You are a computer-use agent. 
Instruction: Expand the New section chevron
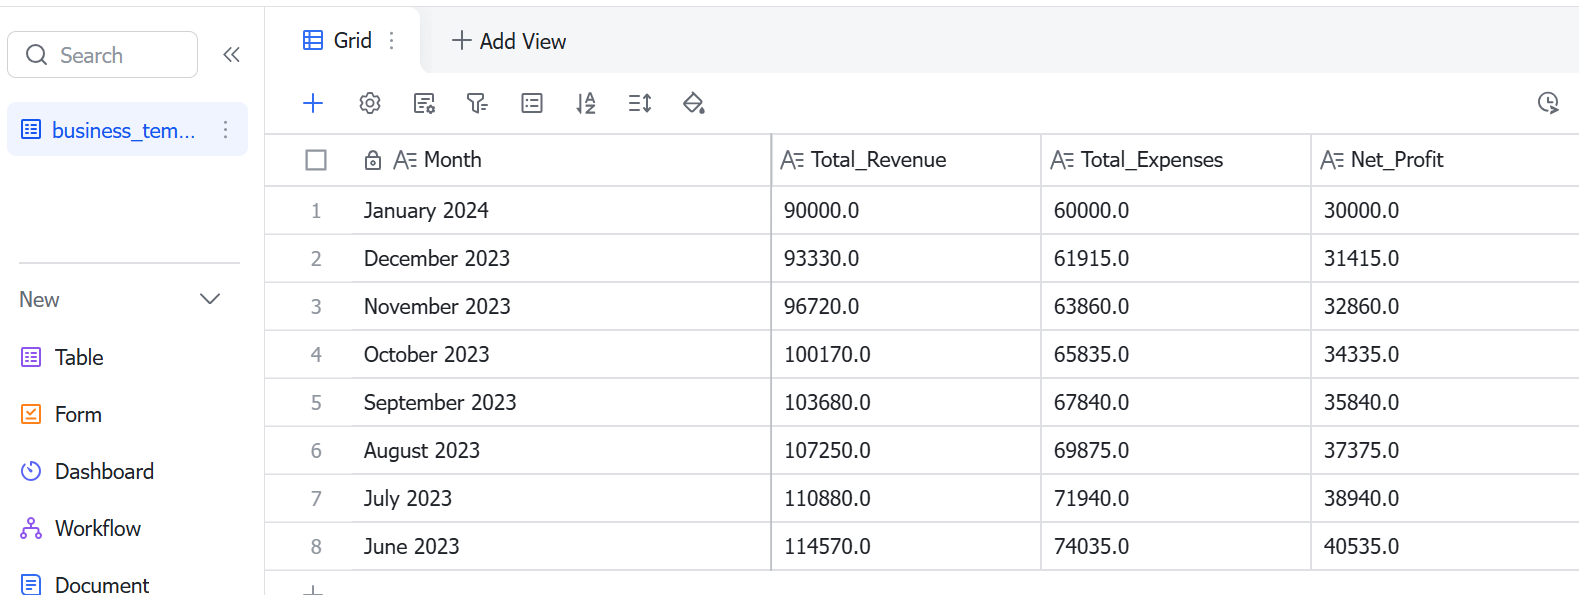[210, 299]
